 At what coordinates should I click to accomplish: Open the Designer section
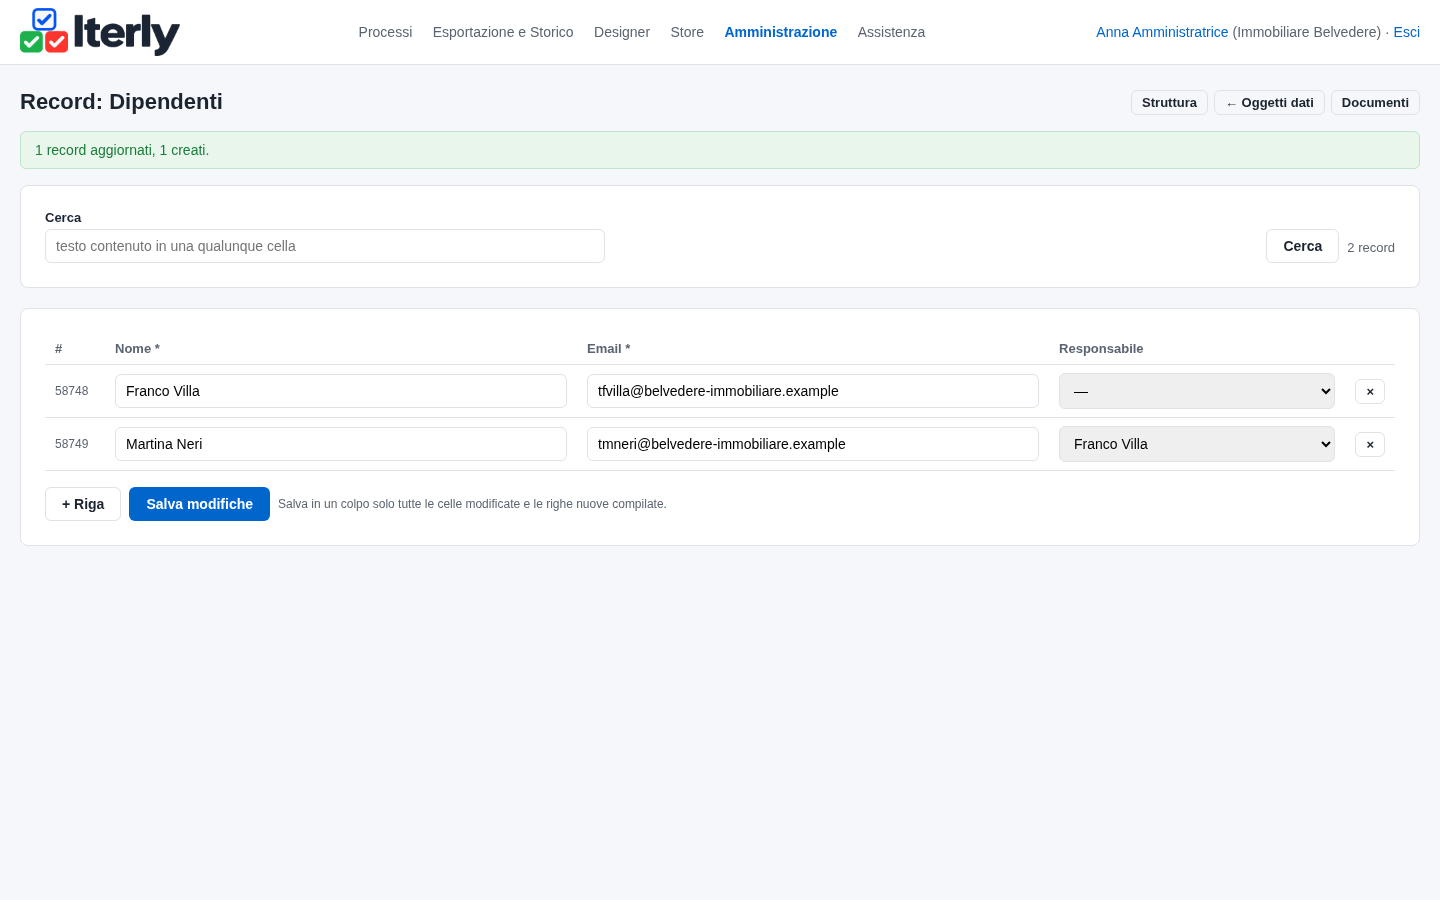coord(622,32)
